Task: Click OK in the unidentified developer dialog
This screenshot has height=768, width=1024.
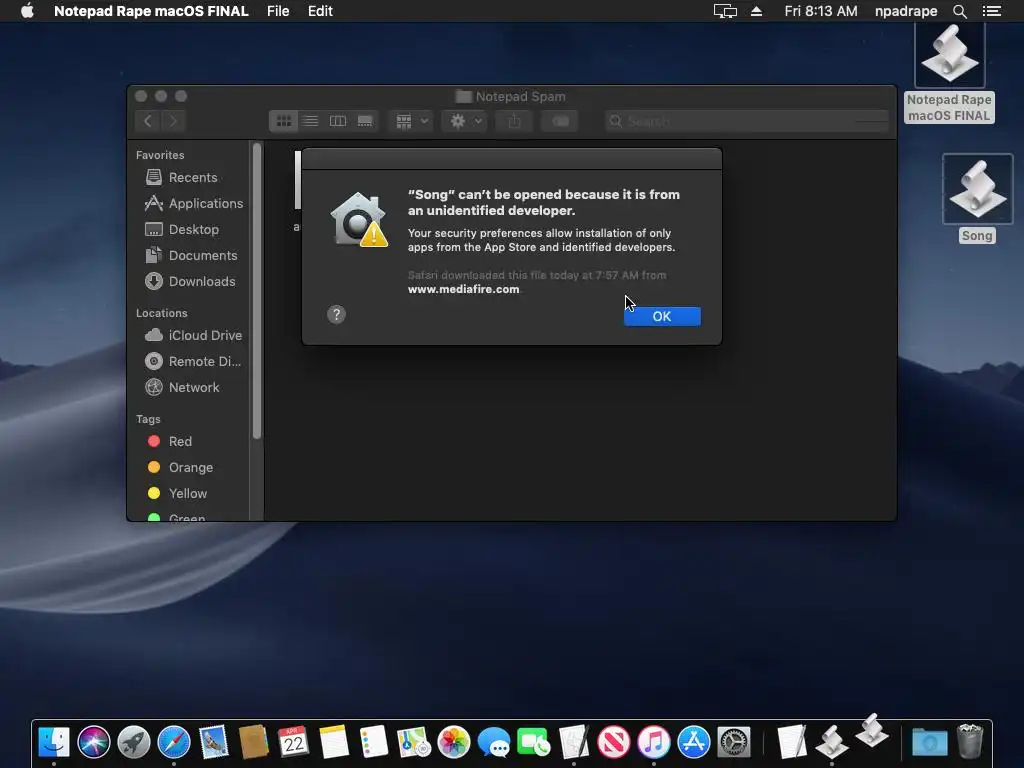Action: click(x=662, y=316)
